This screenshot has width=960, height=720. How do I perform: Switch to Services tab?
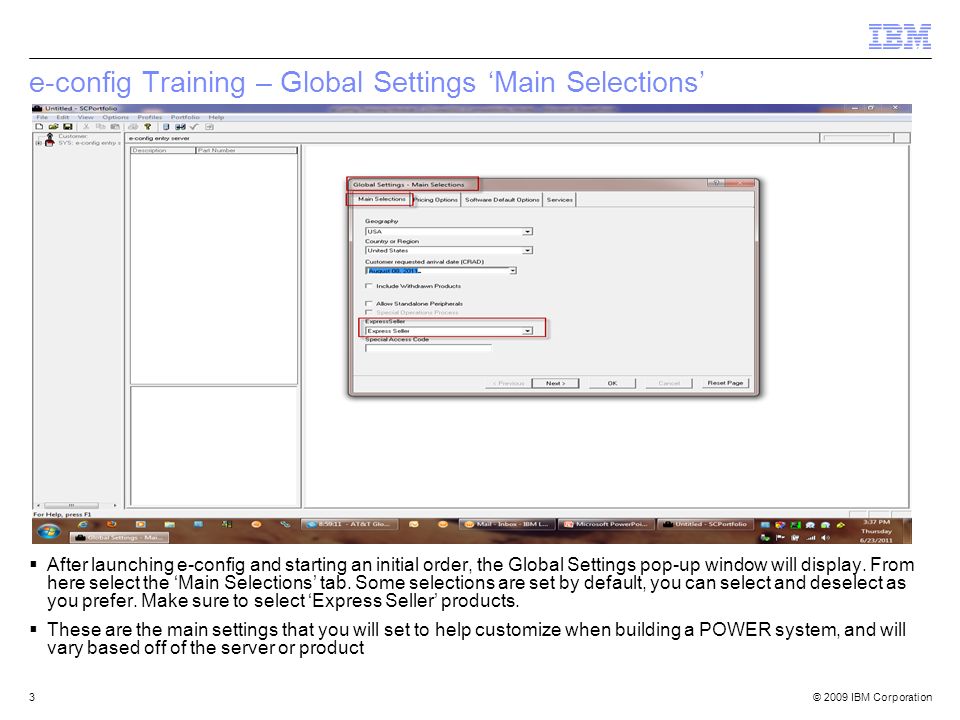point(560,200)
